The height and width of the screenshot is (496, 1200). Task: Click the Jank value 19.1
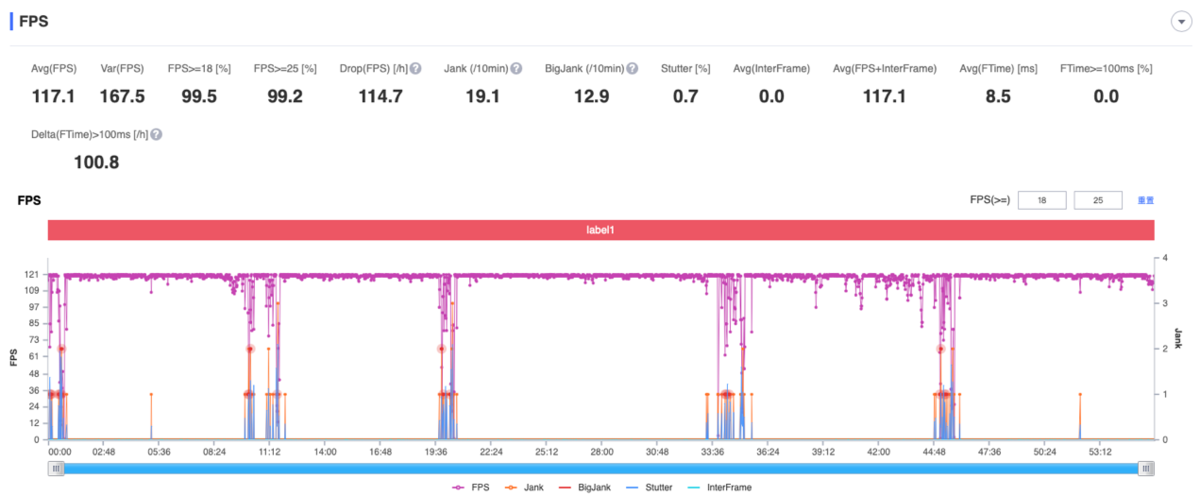483,96
